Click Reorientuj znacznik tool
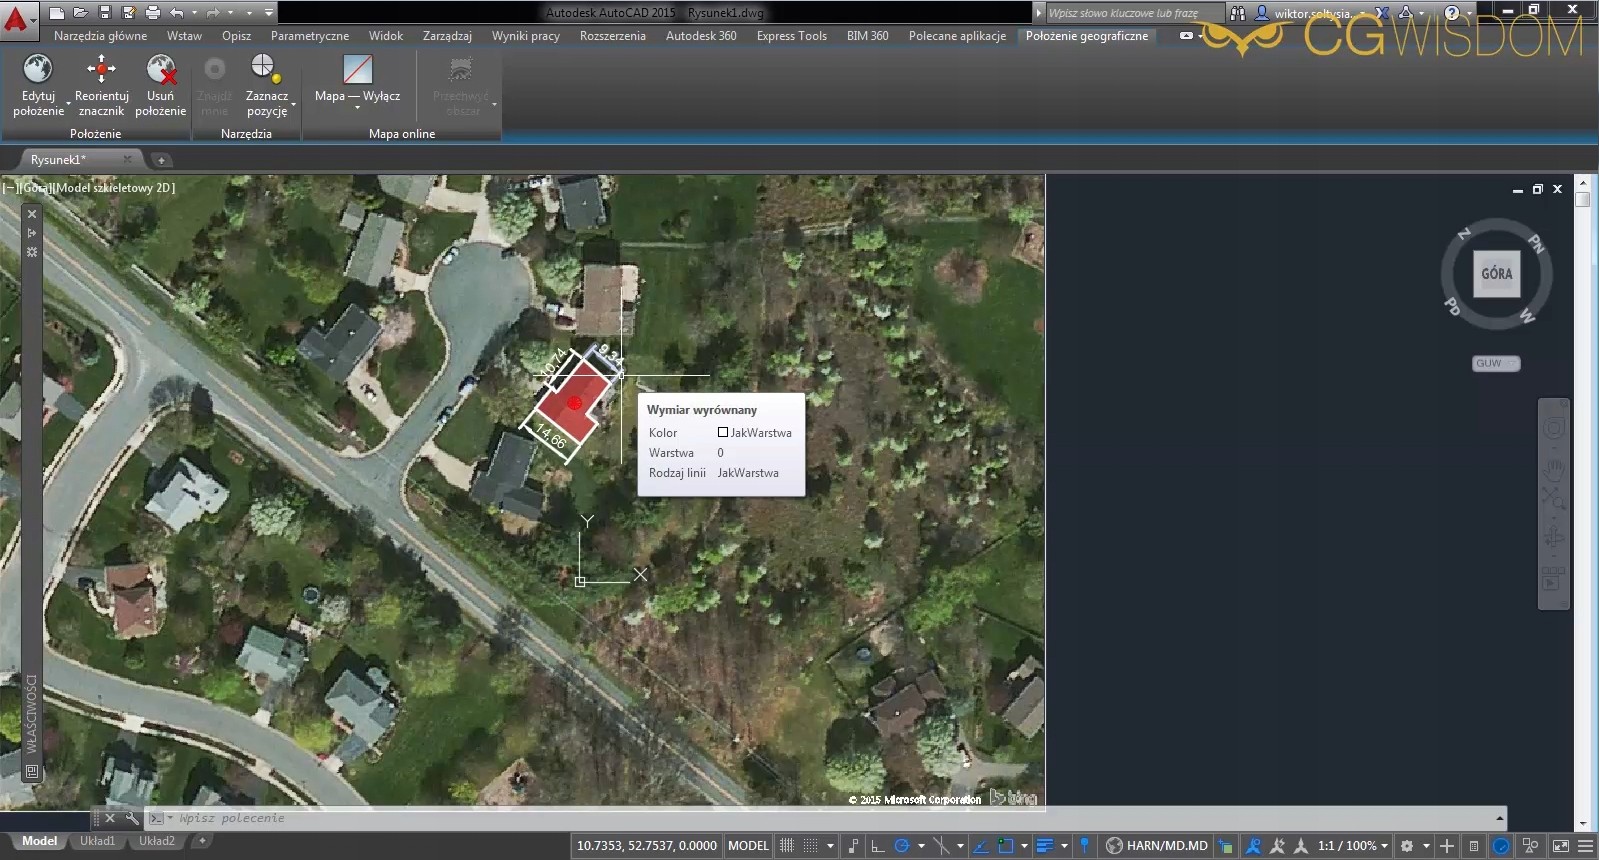This screenshot has height=860, width=1599. (x=101, y=70)
